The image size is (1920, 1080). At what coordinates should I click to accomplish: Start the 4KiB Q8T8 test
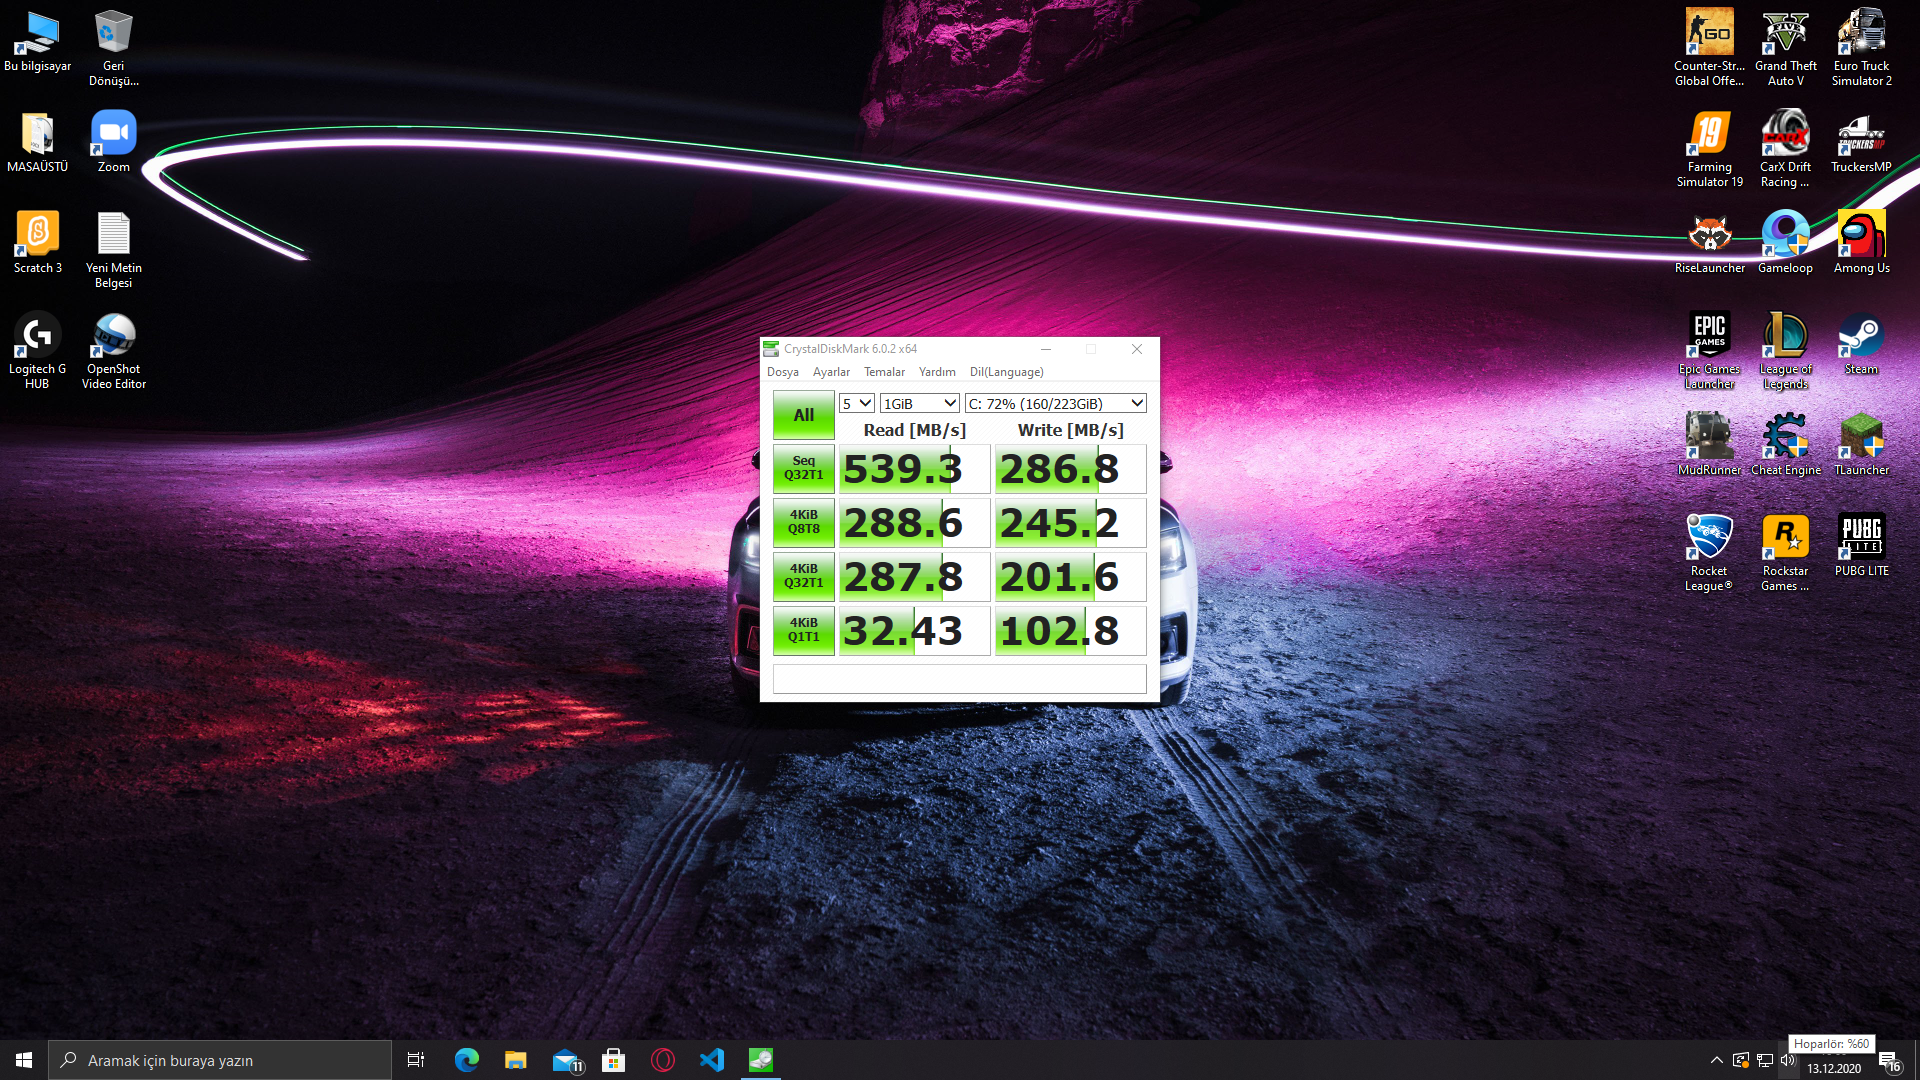click(804, 522)
